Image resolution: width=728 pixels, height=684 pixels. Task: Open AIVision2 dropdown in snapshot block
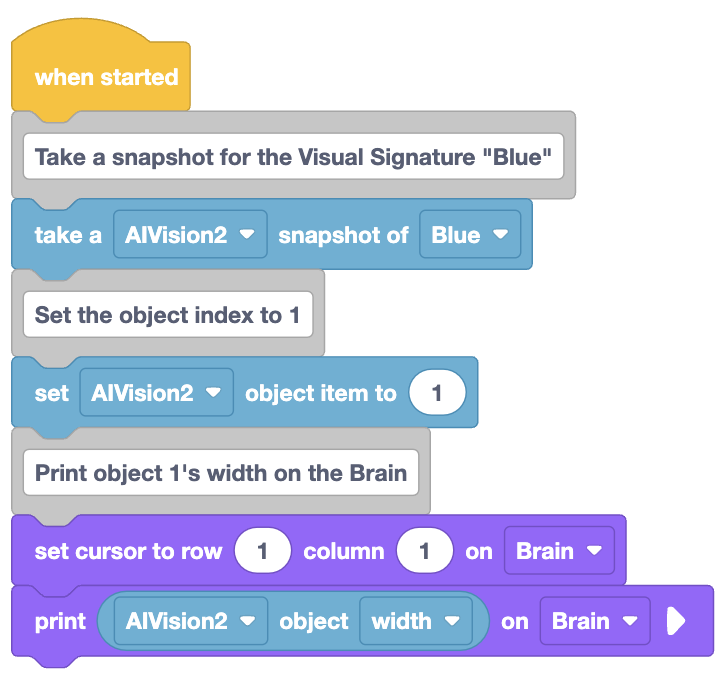click(190, 234)
